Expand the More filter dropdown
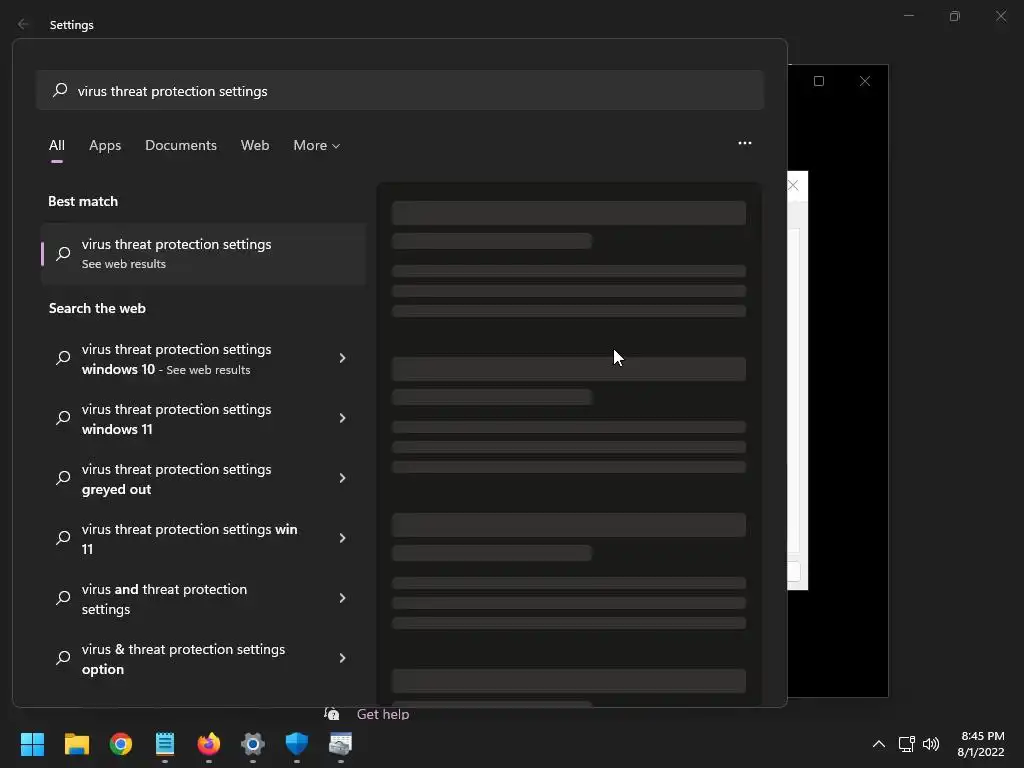 (x=317, y=145)
